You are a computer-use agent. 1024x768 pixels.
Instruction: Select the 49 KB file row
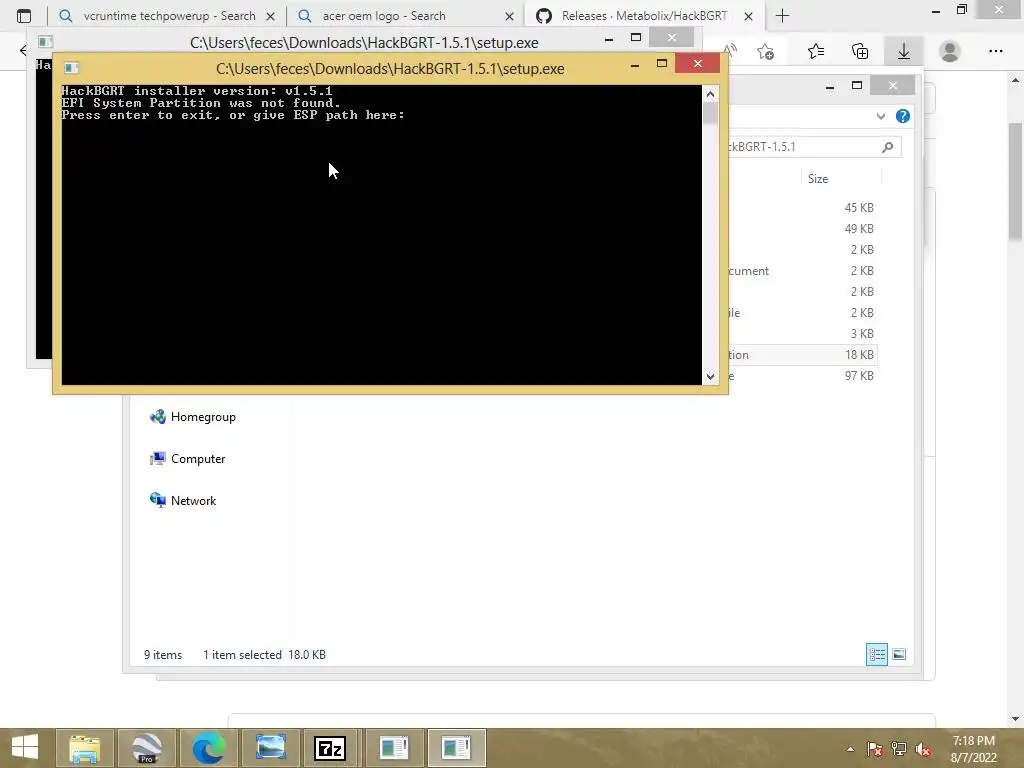pyautogui.click(x=803, y=229)
